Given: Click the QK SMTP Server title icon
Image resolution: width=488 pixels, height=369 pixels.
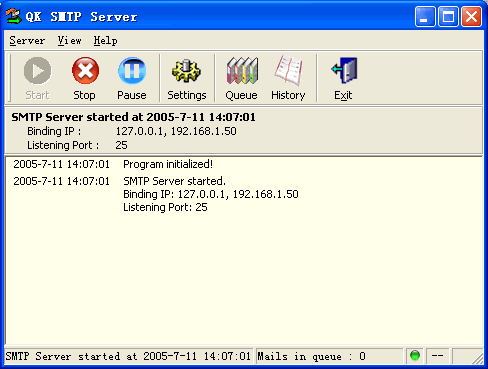Looking at the screenshot, I should click(x=14, y=16).
